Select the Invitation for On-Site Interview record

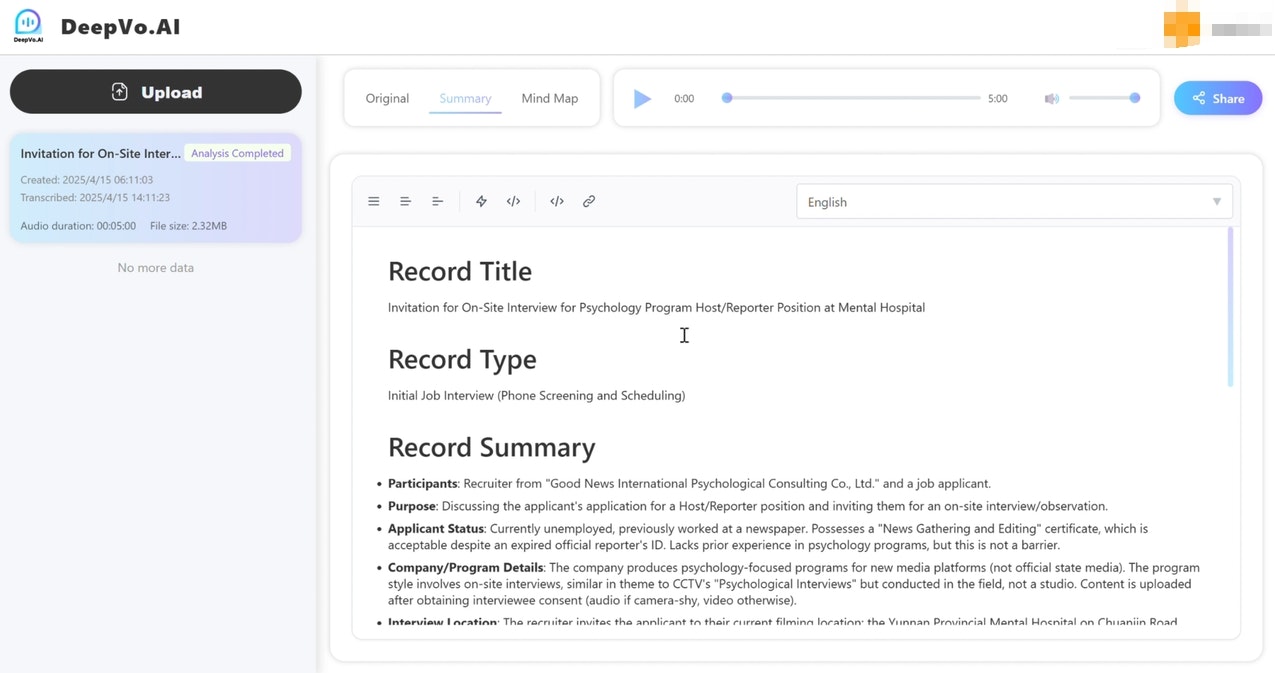point(155,188)
